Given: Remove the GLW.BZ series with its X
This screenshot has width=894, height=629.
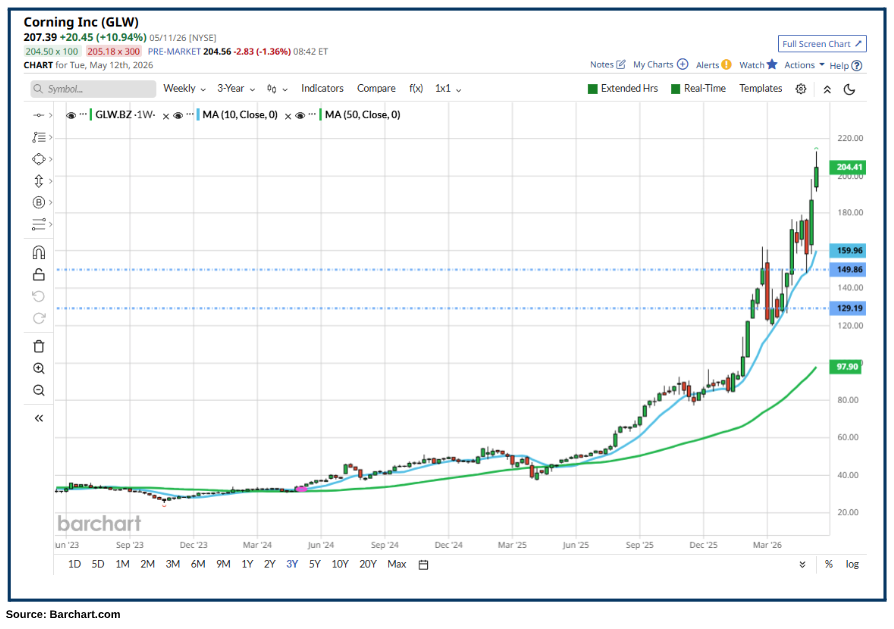Looking at the screenshot, I should click(166, 116).
